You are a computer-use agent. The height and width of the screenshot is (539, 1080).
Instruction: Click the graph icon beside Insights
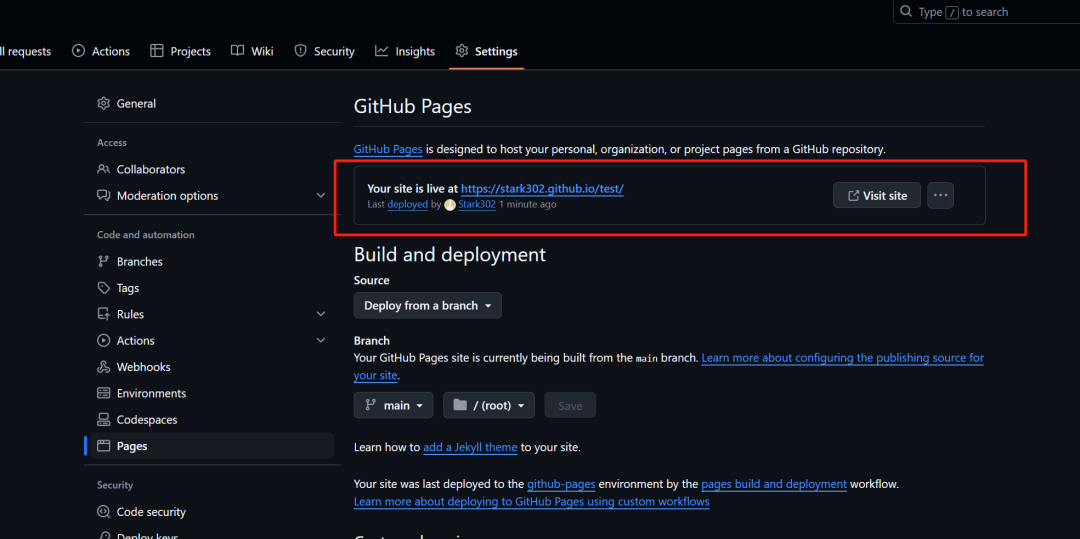click(382, 51)
